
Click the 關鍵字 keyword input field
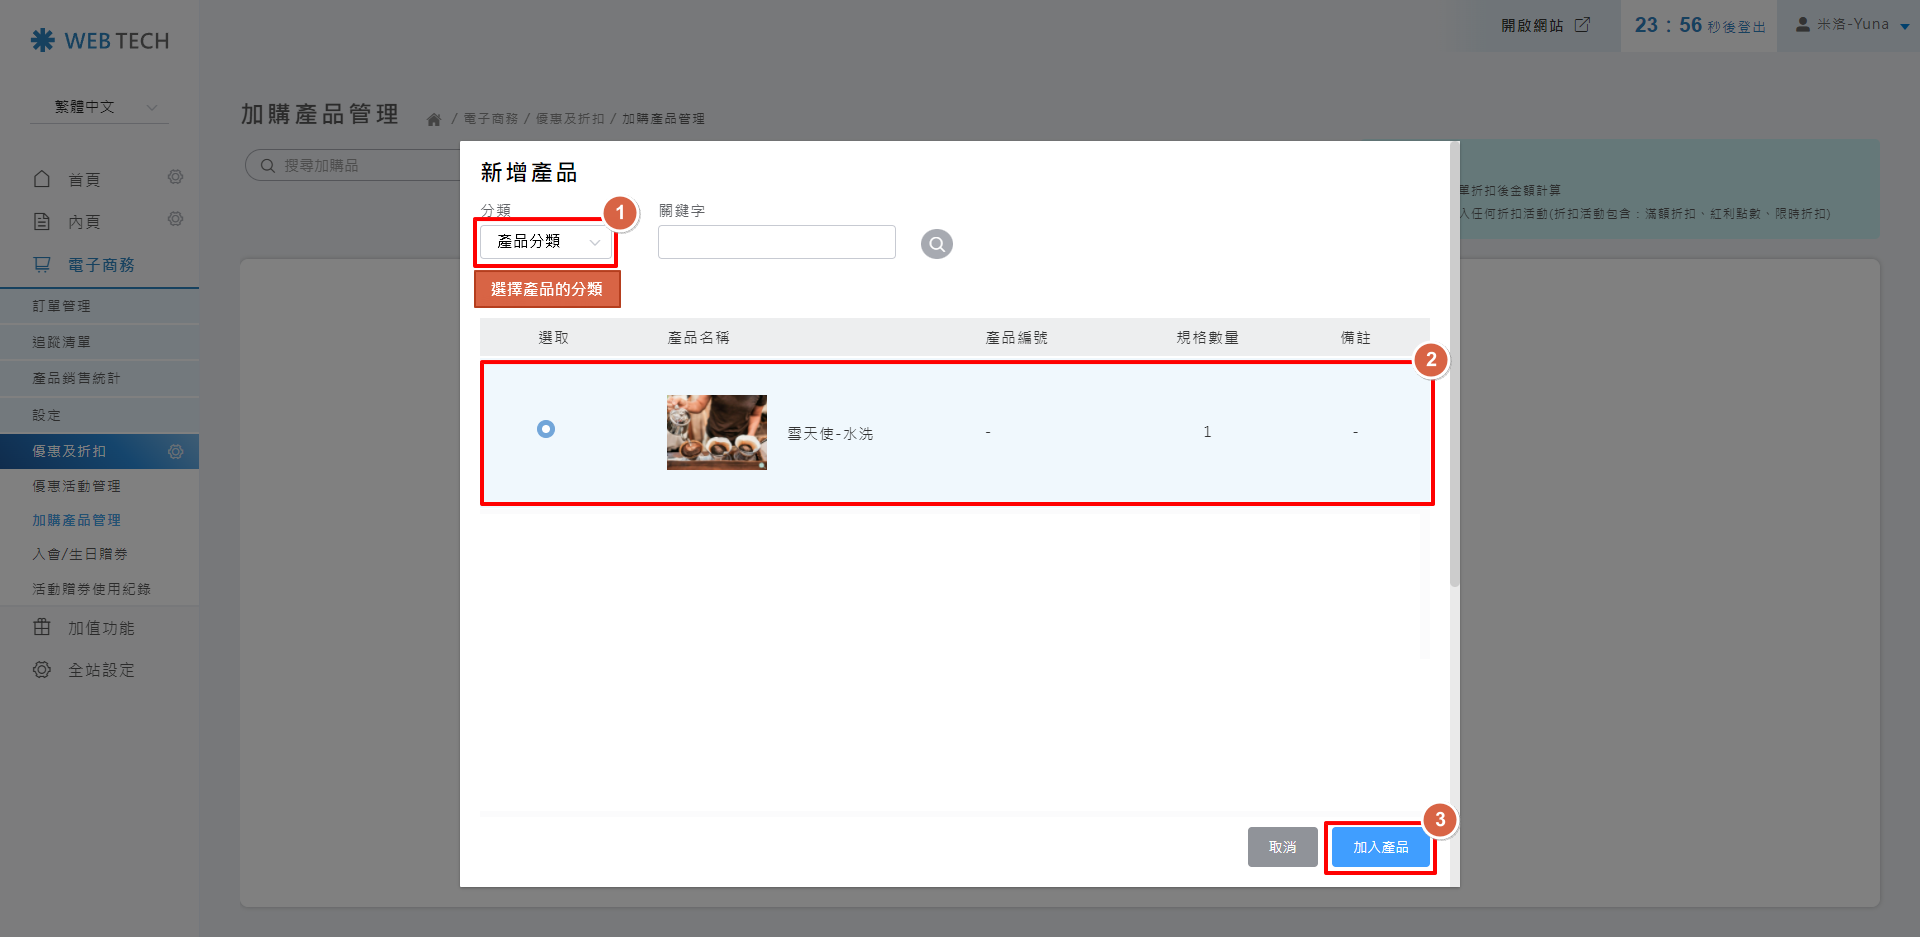coord(776,242)
